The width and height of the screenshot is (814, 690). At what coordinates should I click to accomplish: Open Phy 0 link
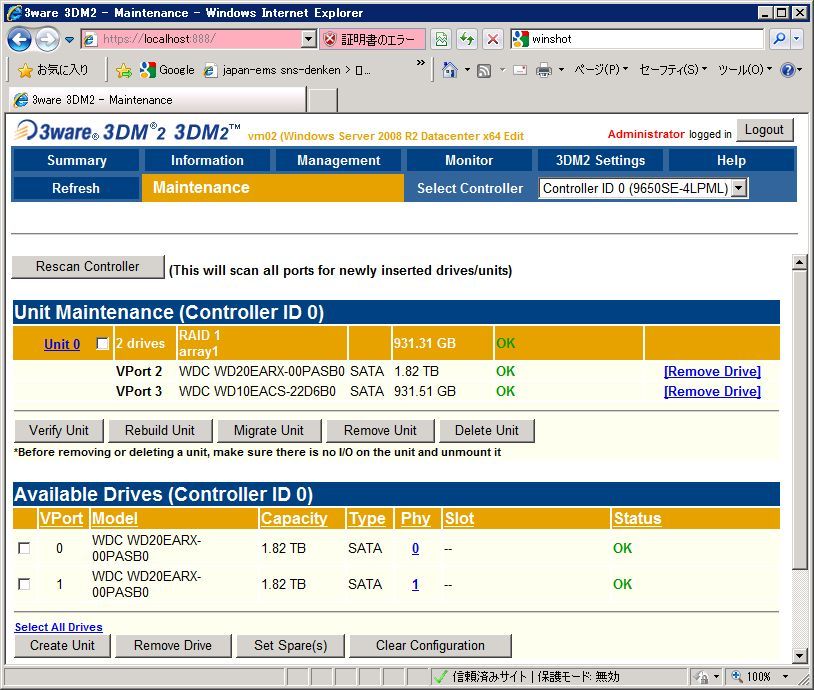click(415, 548)
